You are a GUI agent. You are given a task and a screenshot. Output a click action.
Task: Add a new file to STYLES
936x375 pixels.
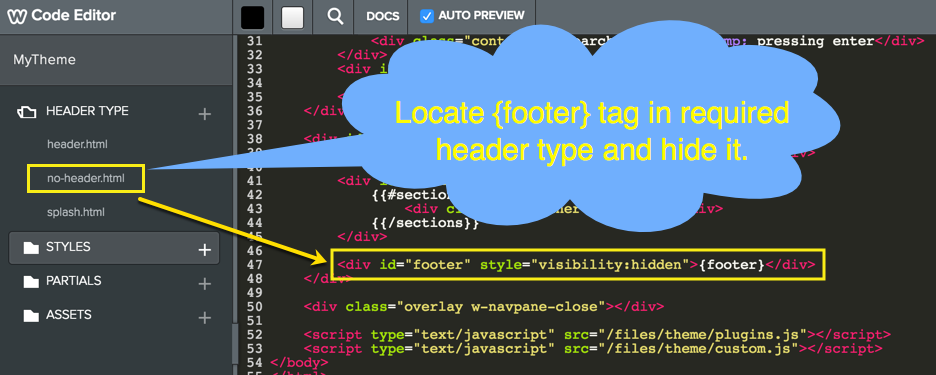(205, 250)
